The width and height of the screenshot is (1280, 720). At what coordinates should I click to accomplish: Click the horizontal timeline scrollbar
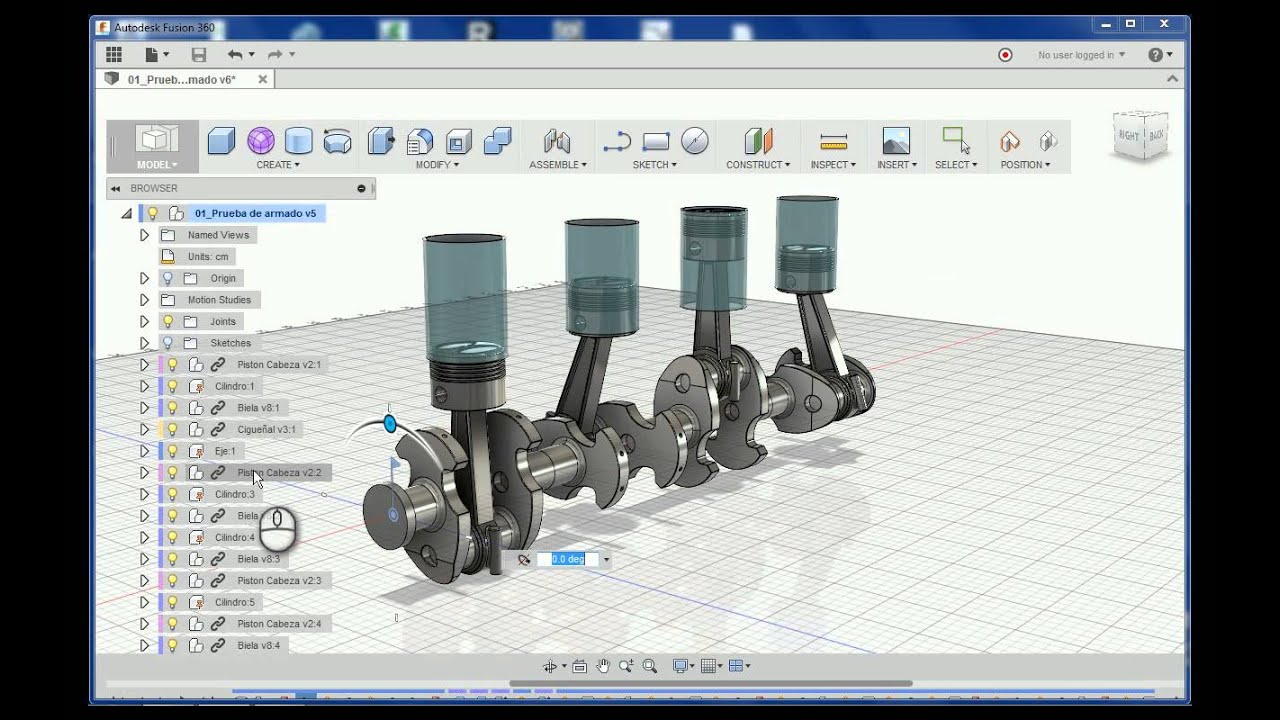(710, 684)
